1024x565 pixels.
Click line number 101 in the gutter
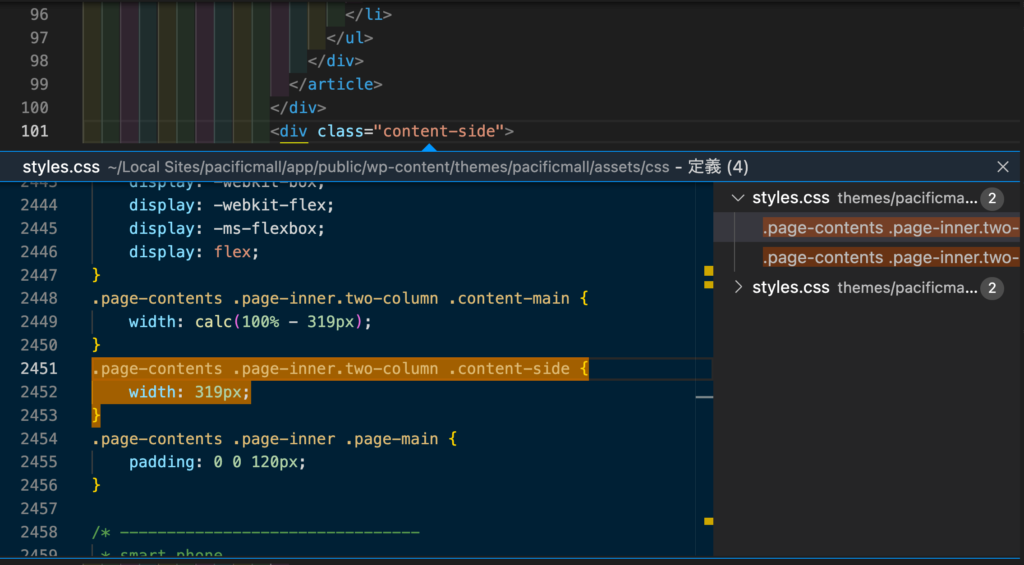(x=35, y=131)
